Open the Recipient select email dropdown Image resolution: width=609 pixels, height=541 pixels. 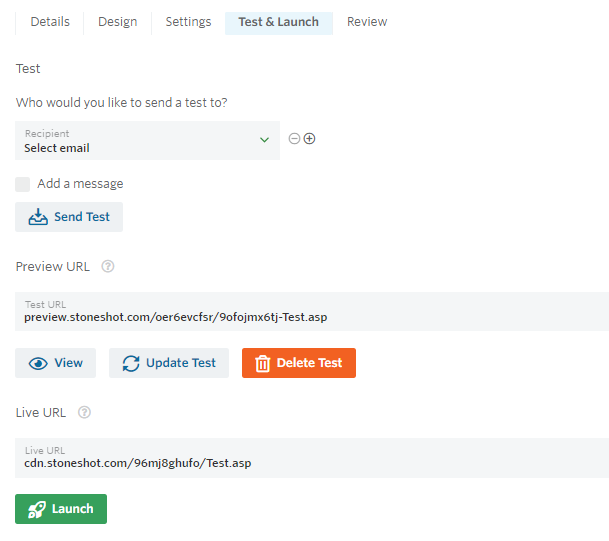[147, 141]
